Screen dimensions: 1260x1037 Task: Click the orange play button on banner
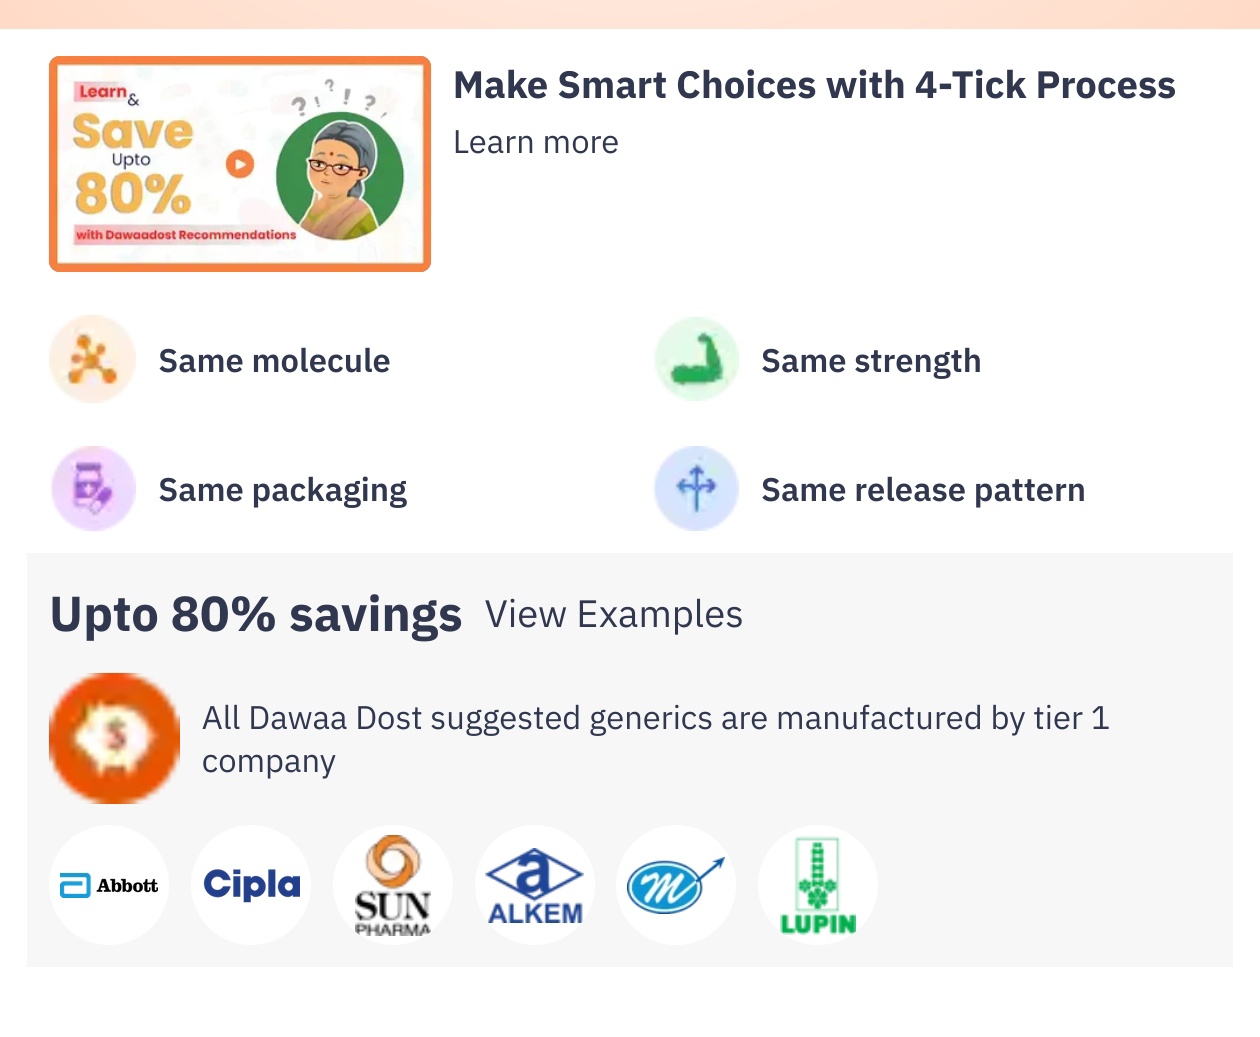[240, 163]
